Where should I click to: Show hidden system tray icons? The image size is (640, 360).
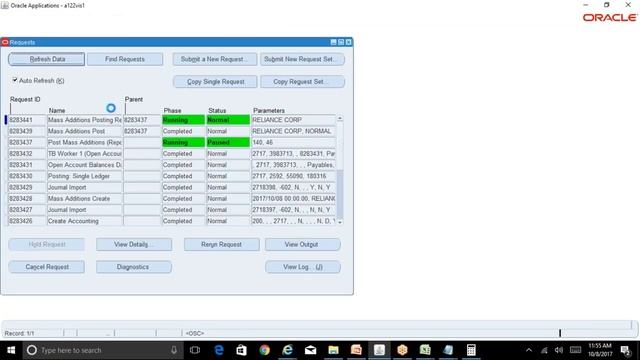529,350
